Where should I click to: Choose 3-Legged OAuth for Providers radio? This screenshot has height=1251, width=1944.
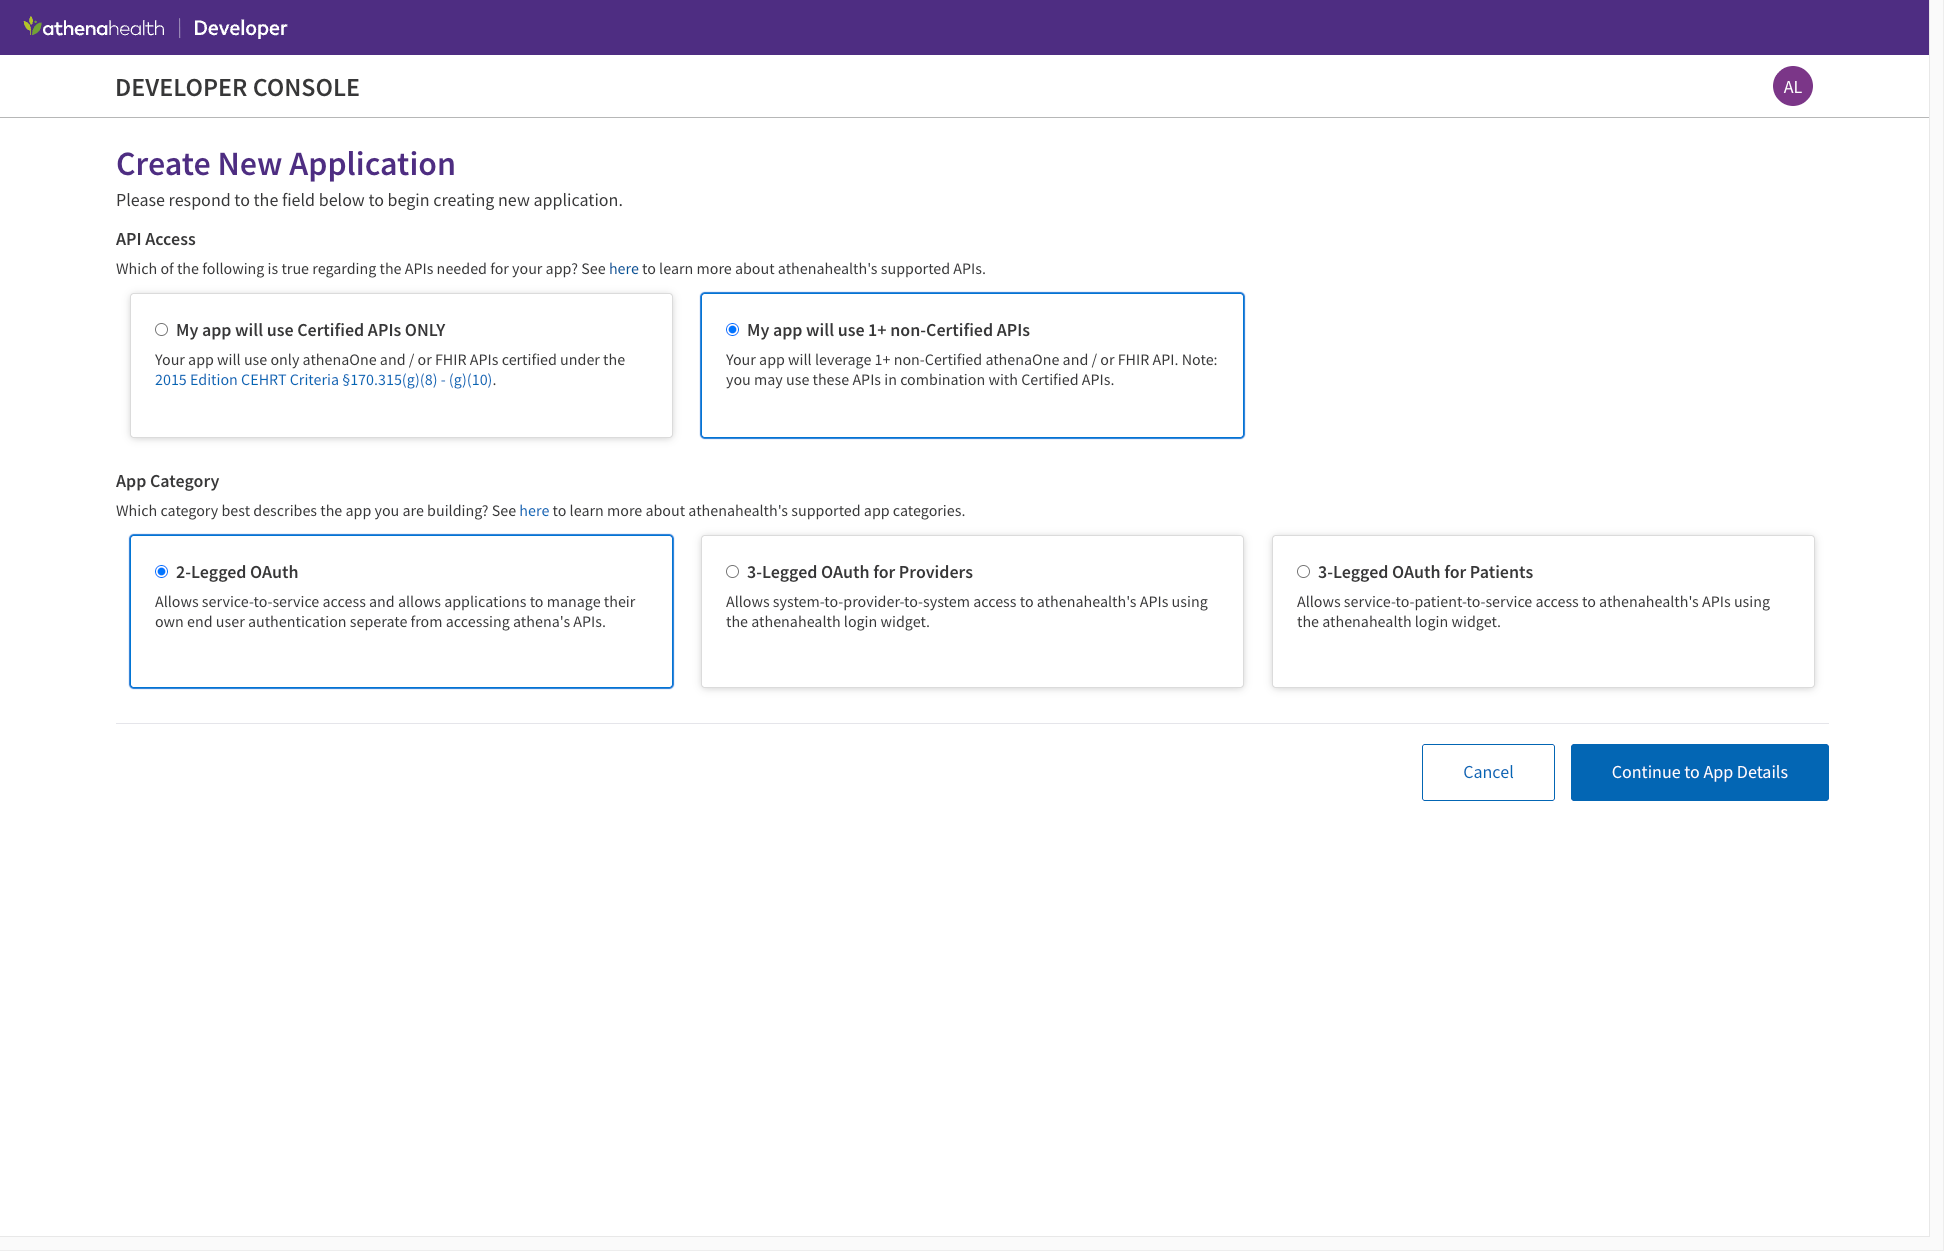733,572
